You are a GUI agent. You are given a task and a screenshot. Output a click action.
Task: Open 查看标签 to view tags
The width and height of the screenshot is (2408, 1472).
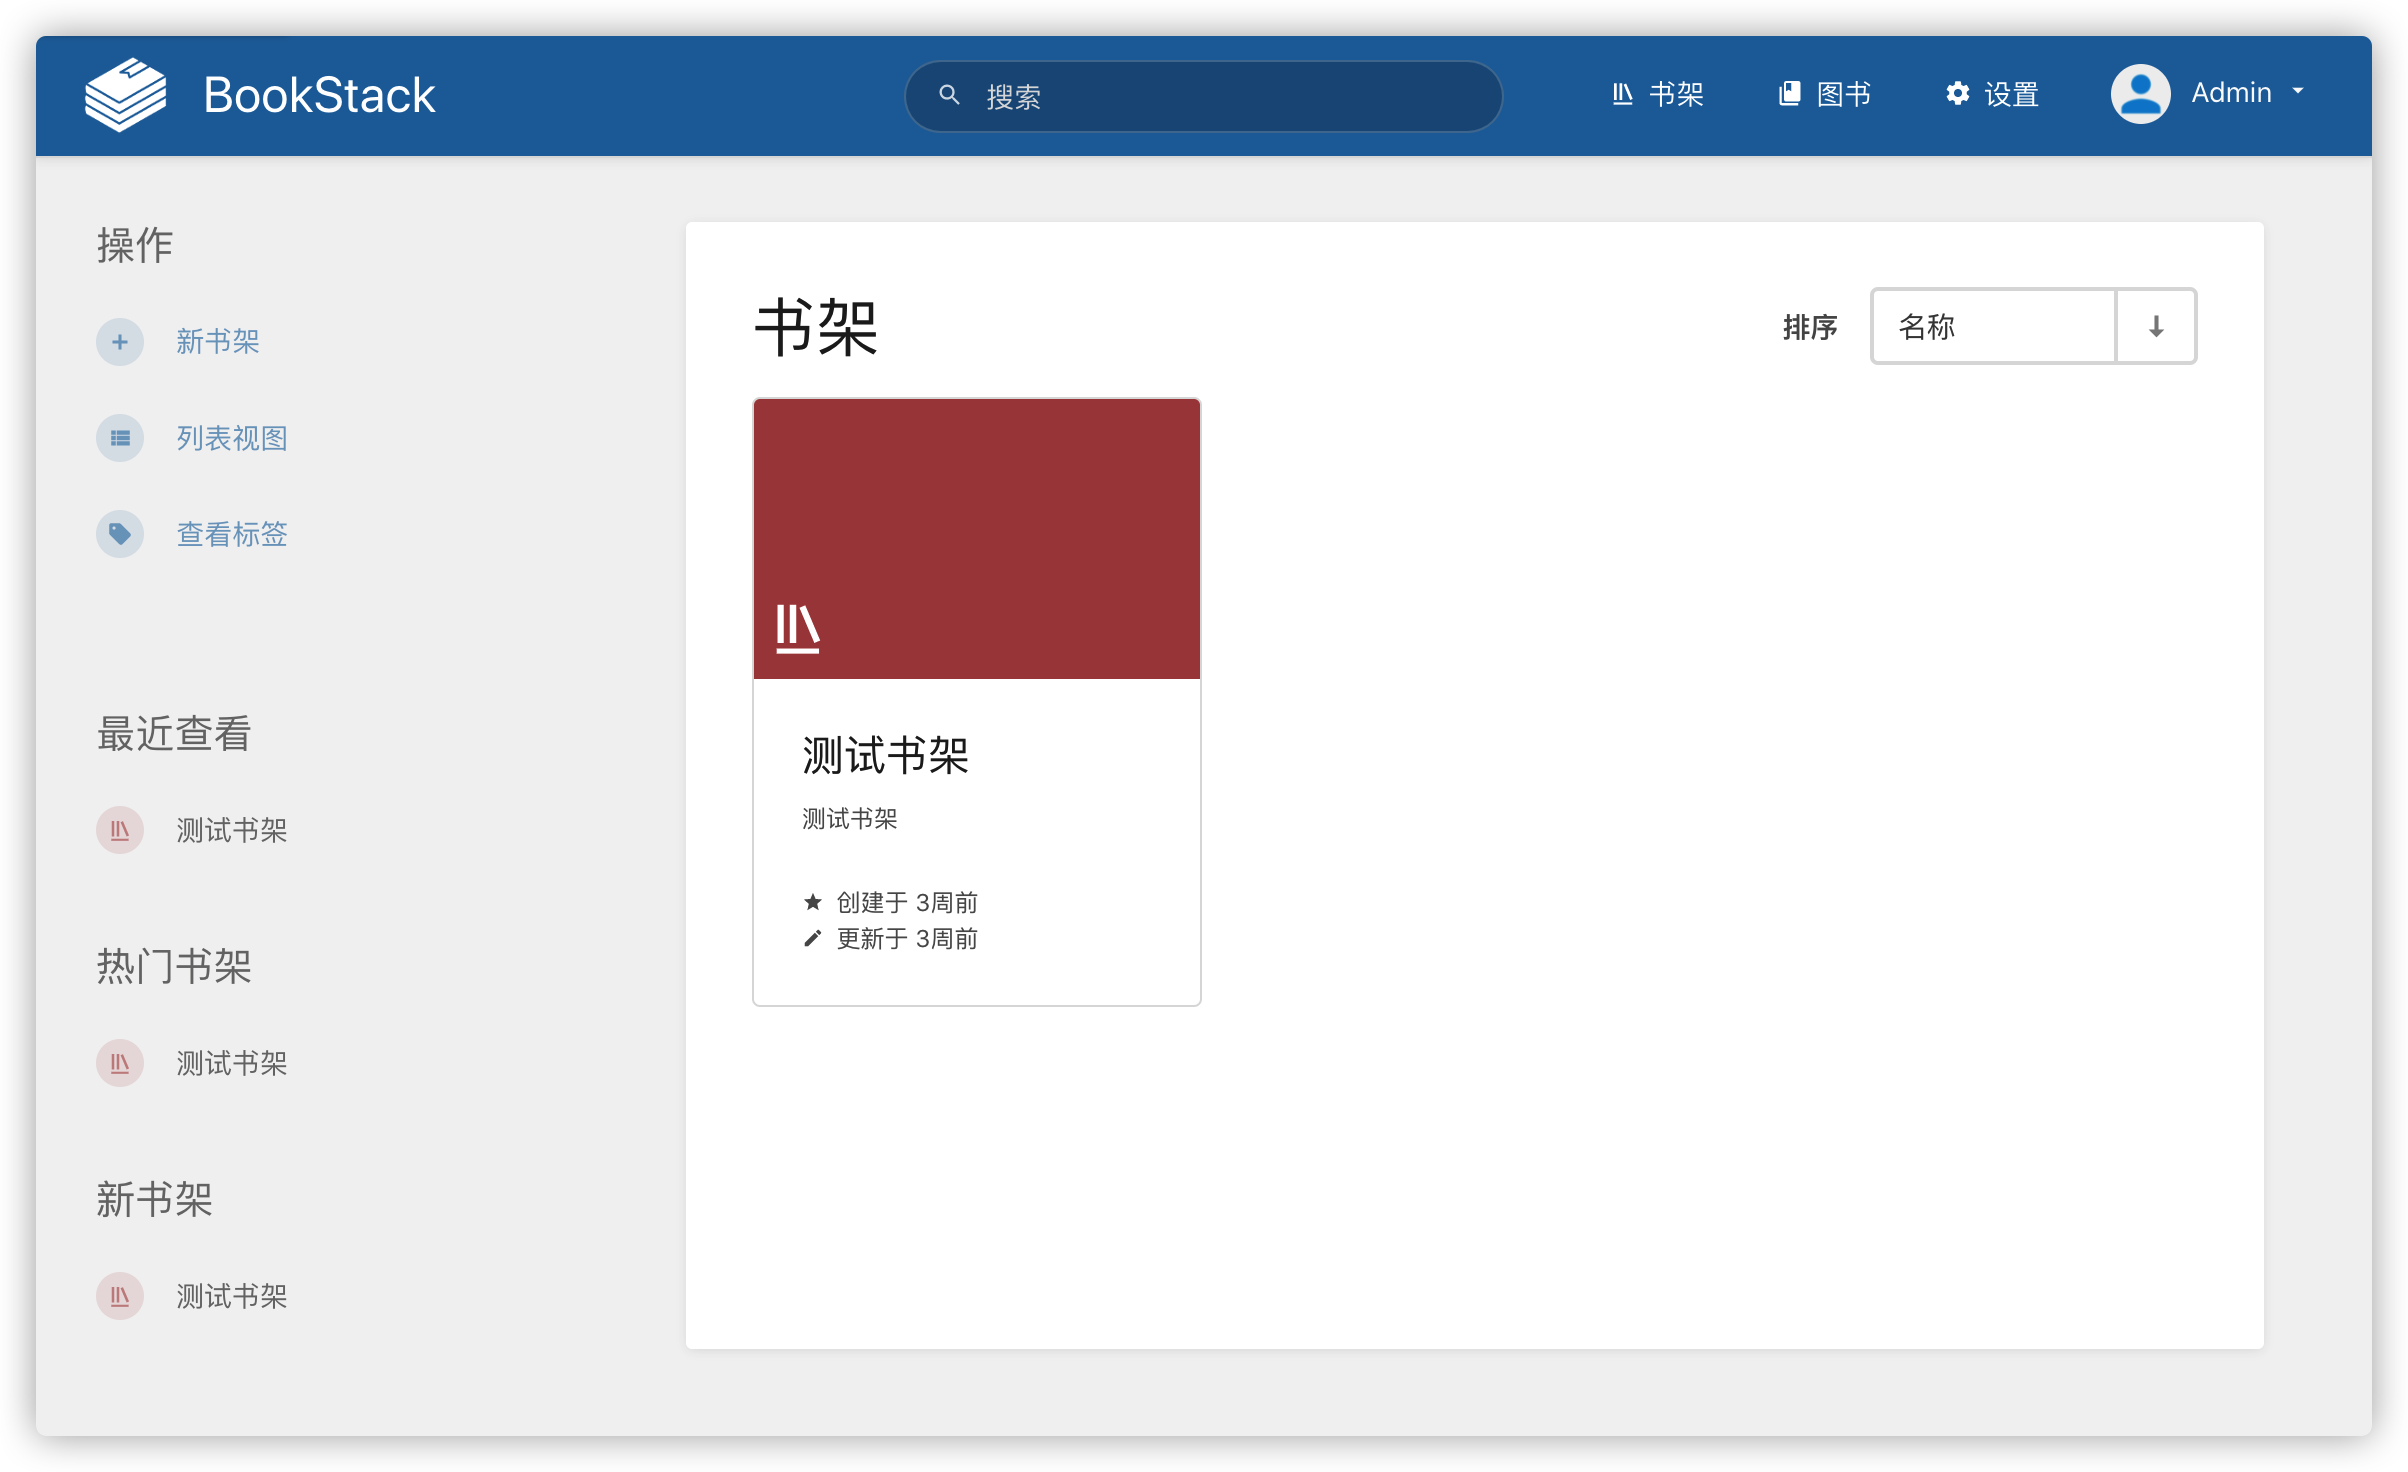[x=231, y=534]
